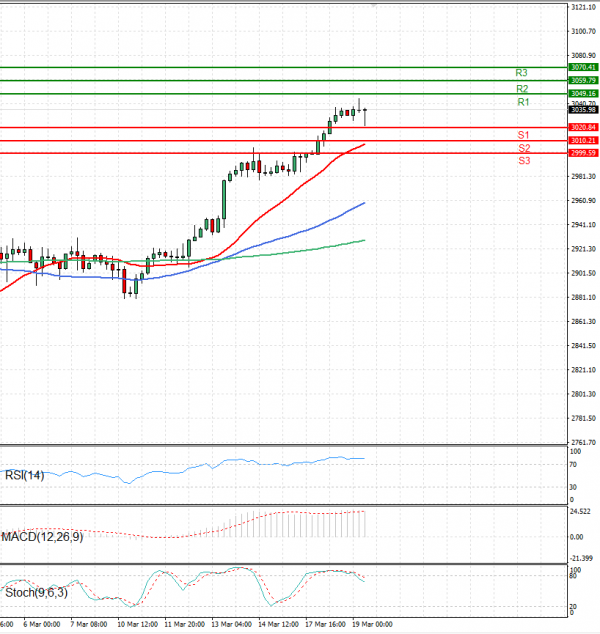The height and width of the screenshot is (634, 600).
Task: Click the R1 resistance label
Action: tap(523, 102)
